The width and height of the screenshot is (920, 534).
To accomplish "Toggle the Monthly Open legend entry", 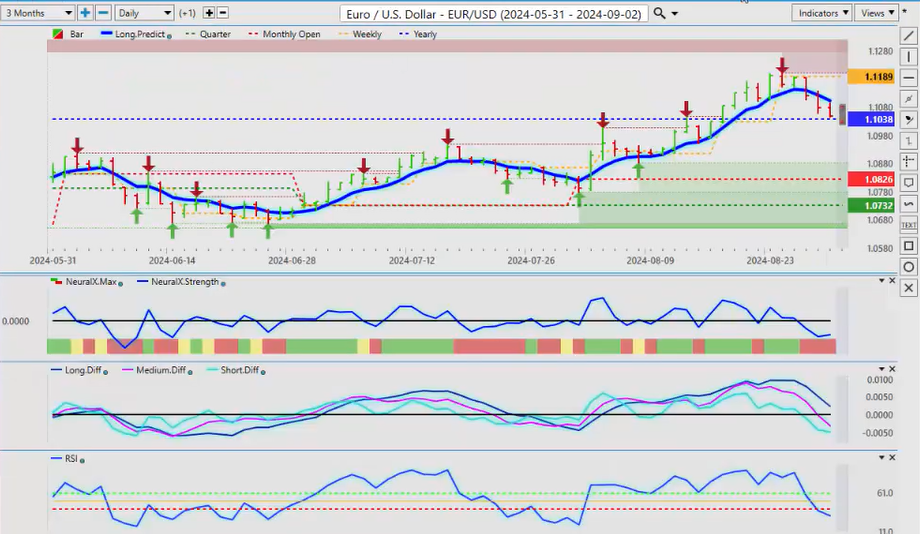I will (x=290, y=34).
